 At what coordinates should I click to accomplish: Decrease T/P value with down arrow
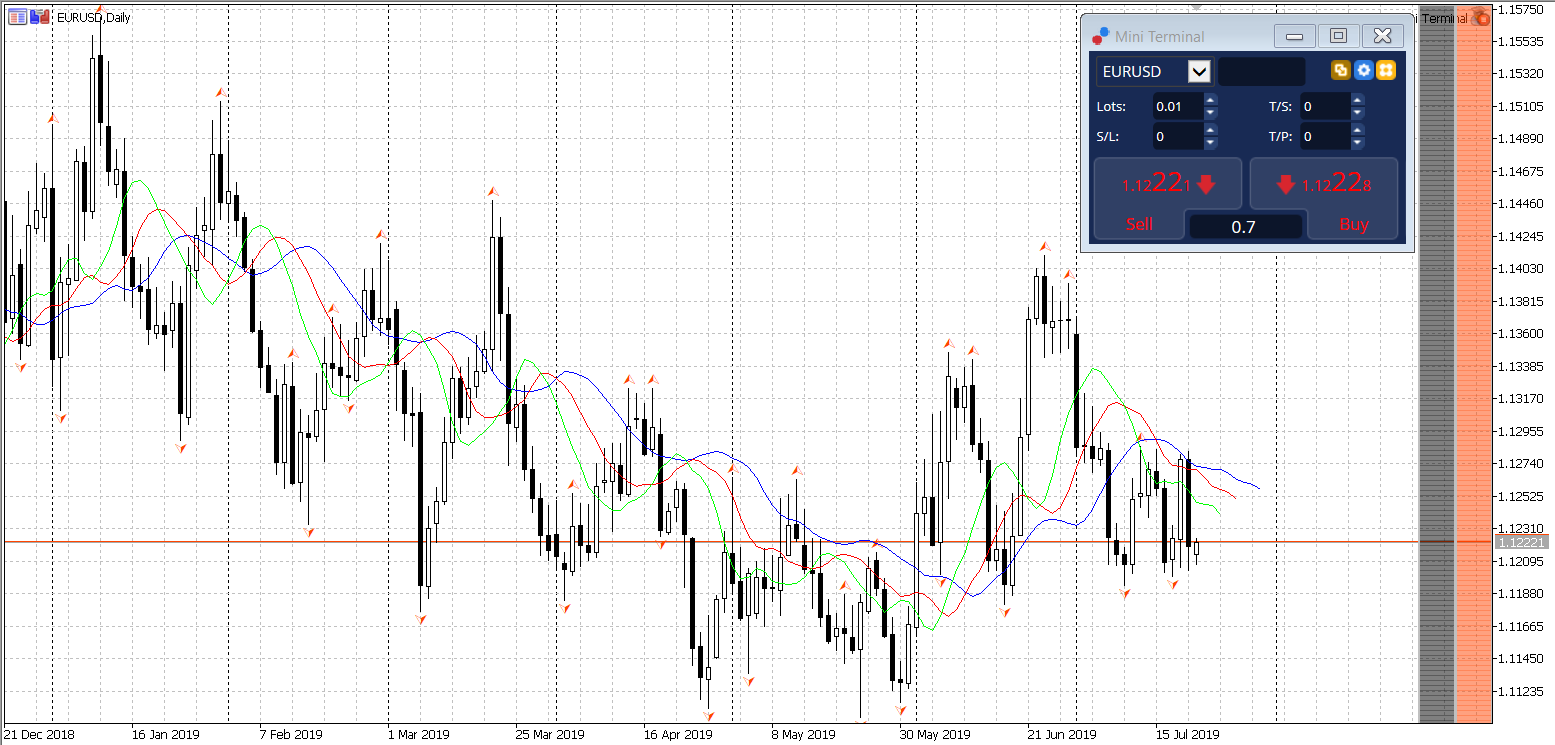[1357, 143]
